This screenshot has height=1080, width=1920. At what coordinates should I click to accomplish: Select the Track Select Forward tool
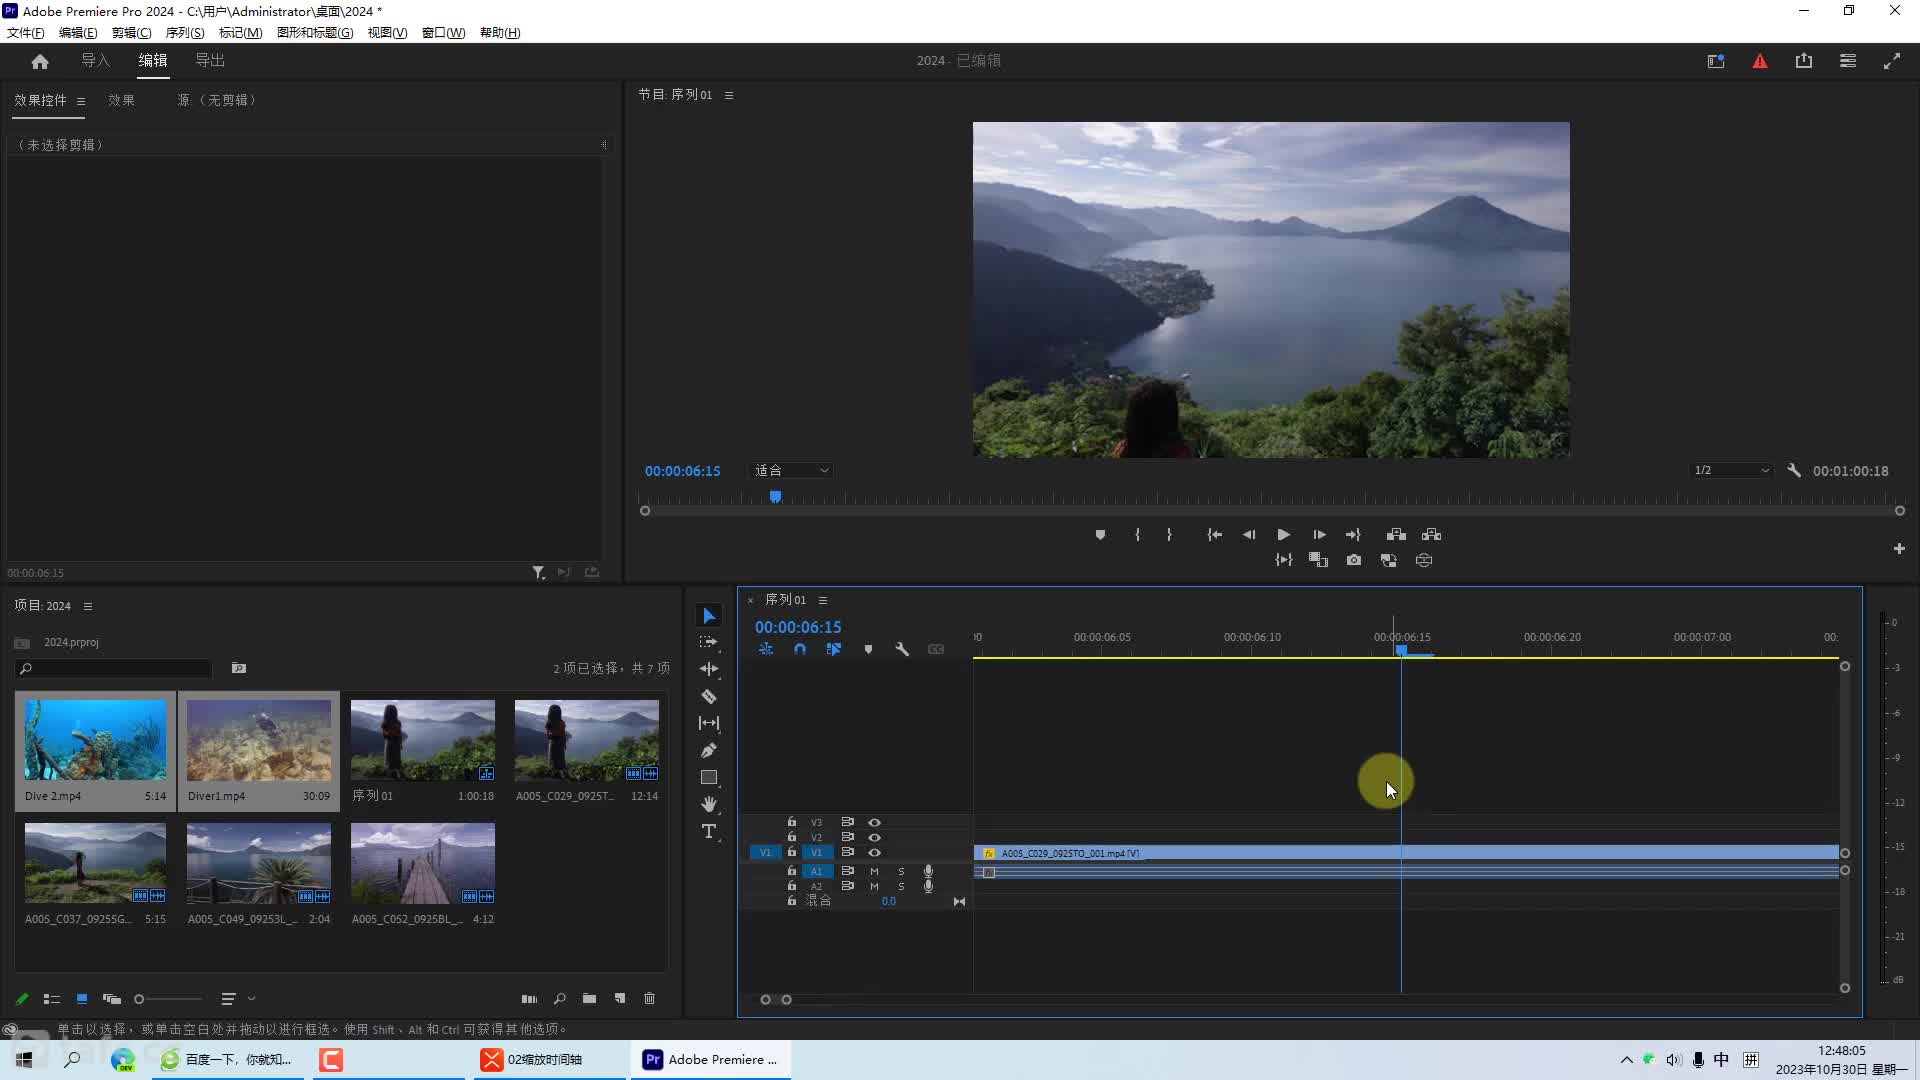[x=709, y=642]
